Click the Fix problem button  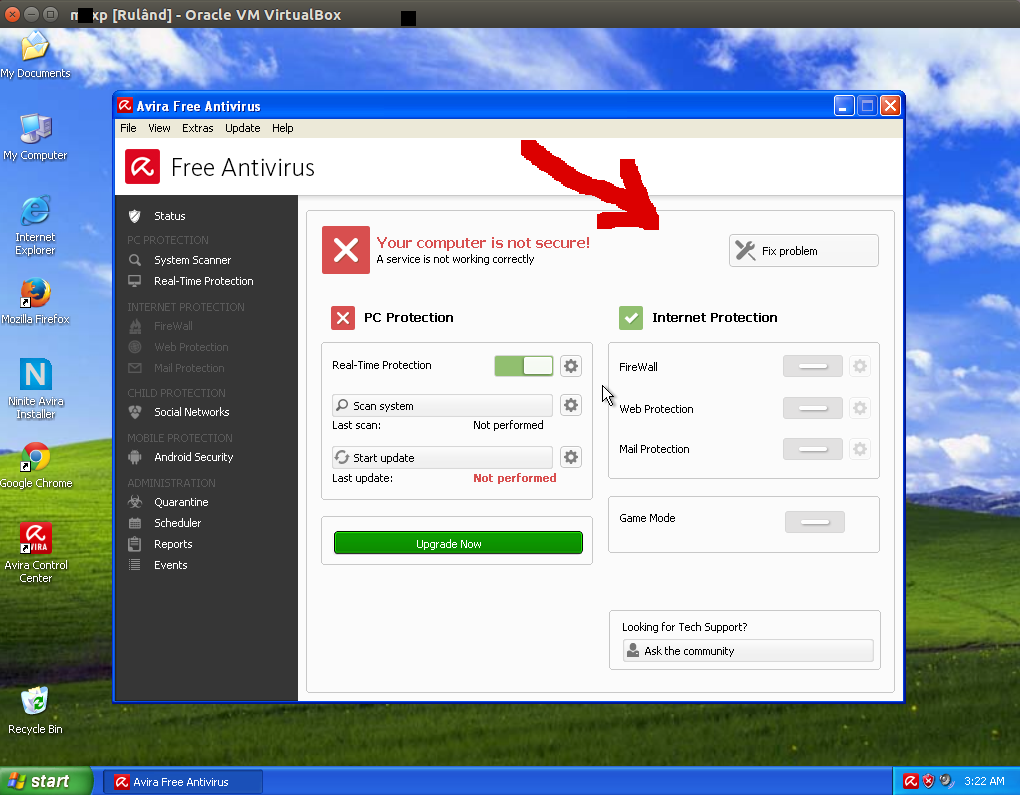(x=803, y=250)
